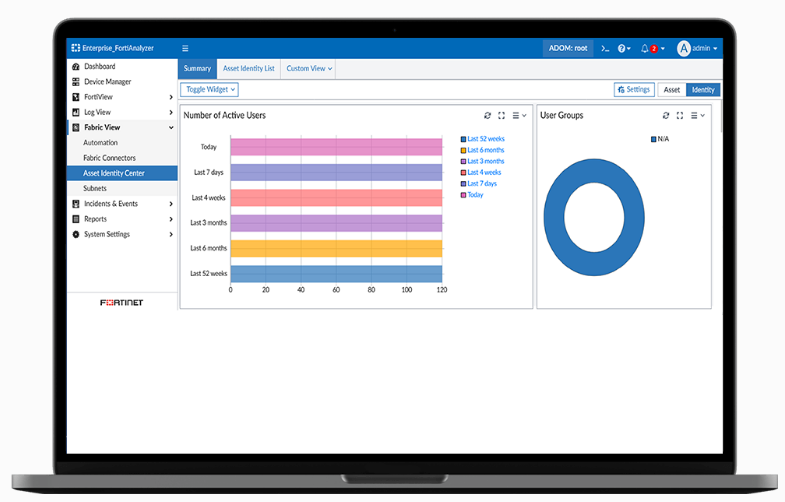
Task: Switch to the Asset Identity List tab
Action: point(249,69)
